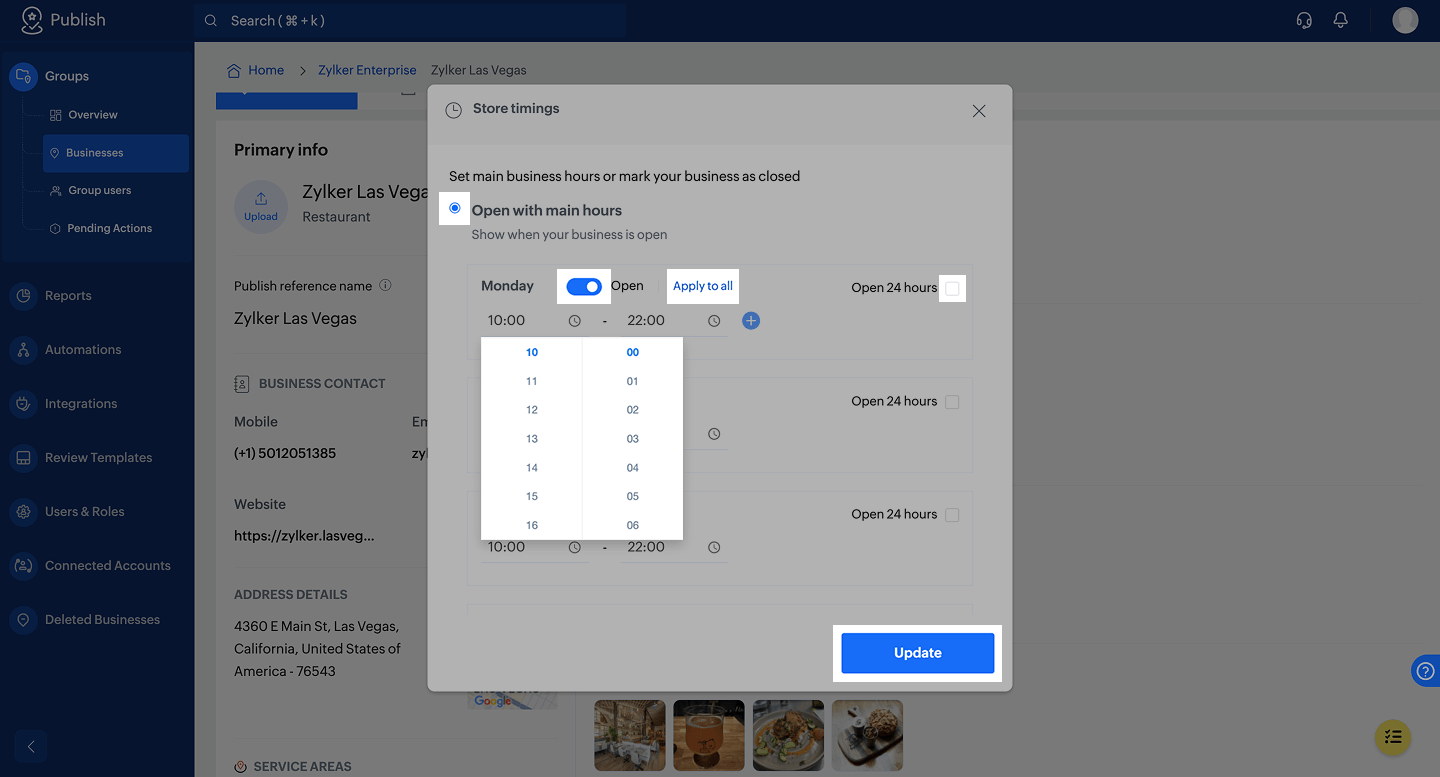Open the blue help question mark icon
This screenshot has width=1440, height=777.
(1426, 671)
